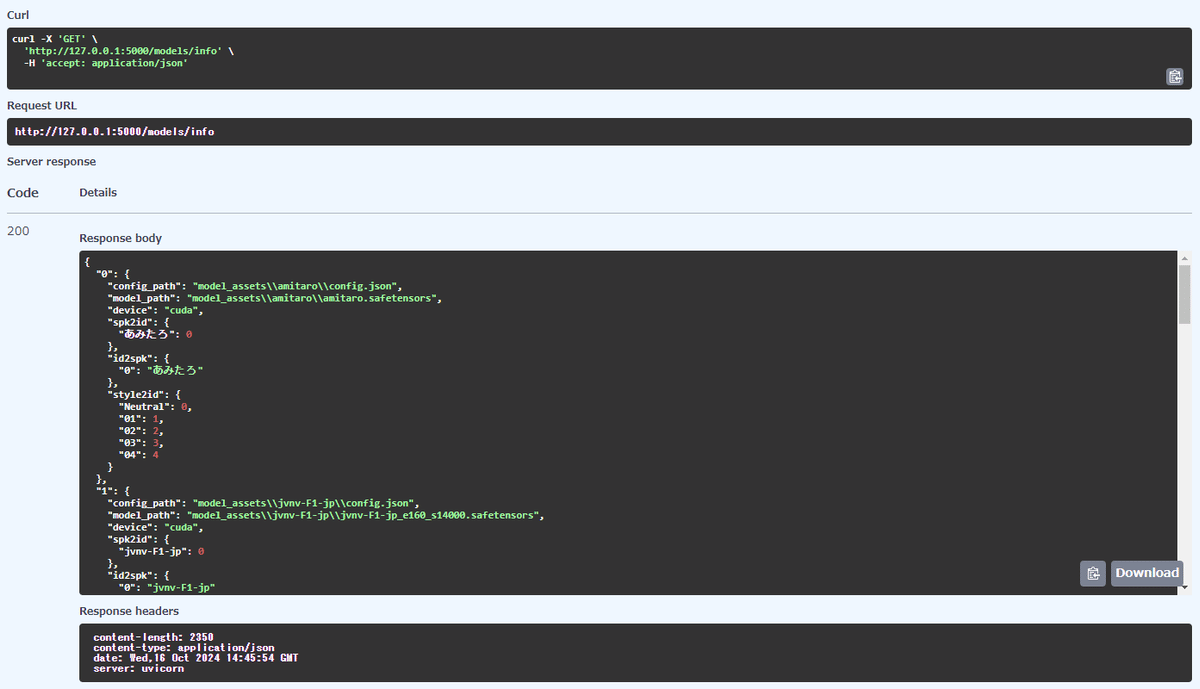Click the content-type: application/json header
Image resolution: width=1200 pixels, height=689 pixels.
[184, 648]
